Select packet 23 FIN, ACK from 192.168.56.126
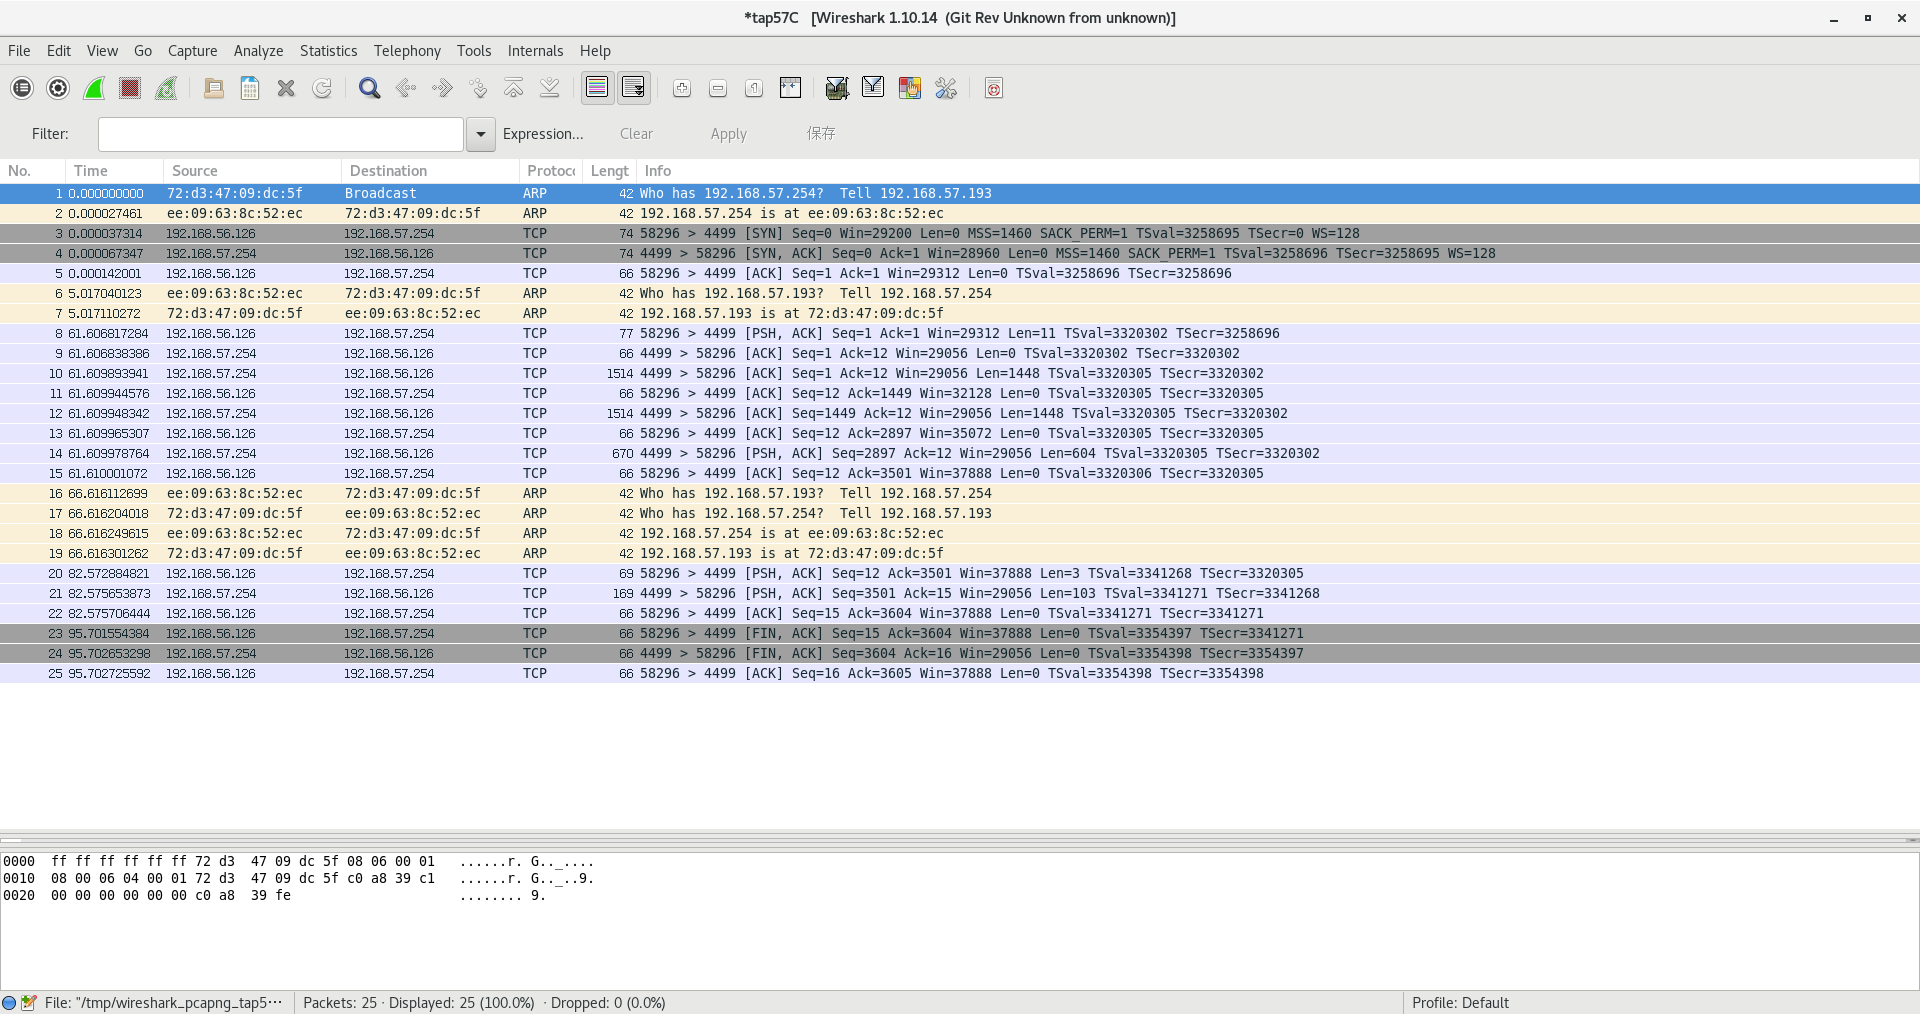 [960, 633]
